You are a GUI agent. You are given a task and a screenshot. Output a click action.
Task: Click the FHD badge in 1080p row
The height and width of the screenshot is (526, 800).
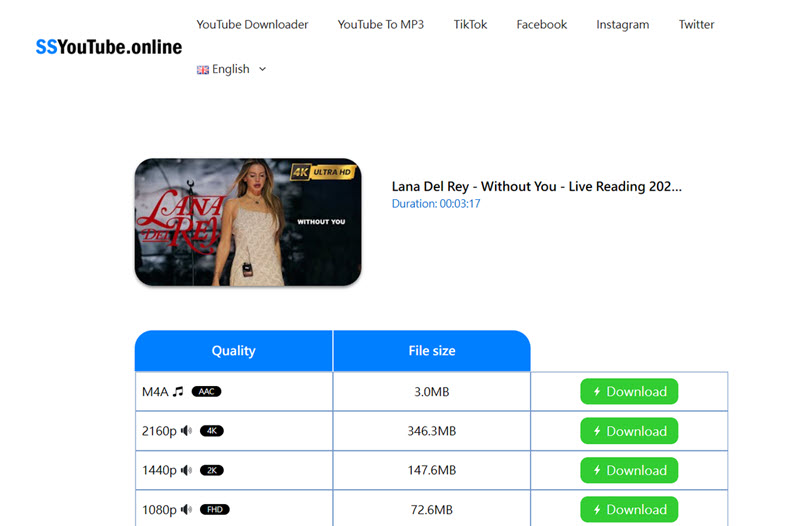pos(213,509)
